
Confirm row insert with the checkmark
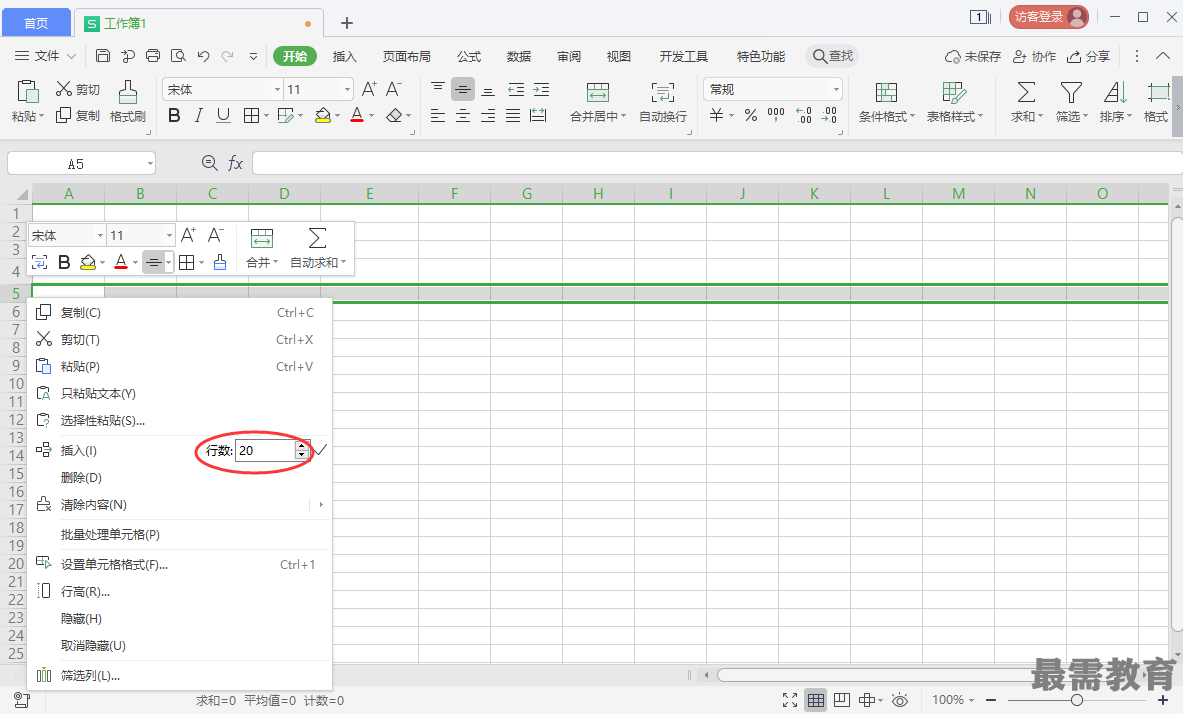320,450
